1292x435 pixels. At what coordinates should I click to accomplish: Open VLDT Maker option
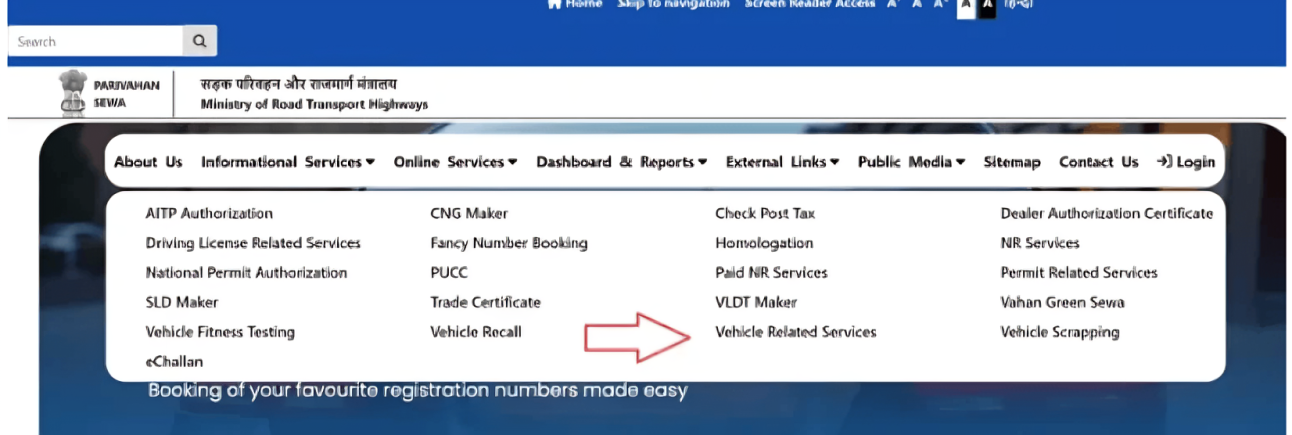tap(756, 302)
